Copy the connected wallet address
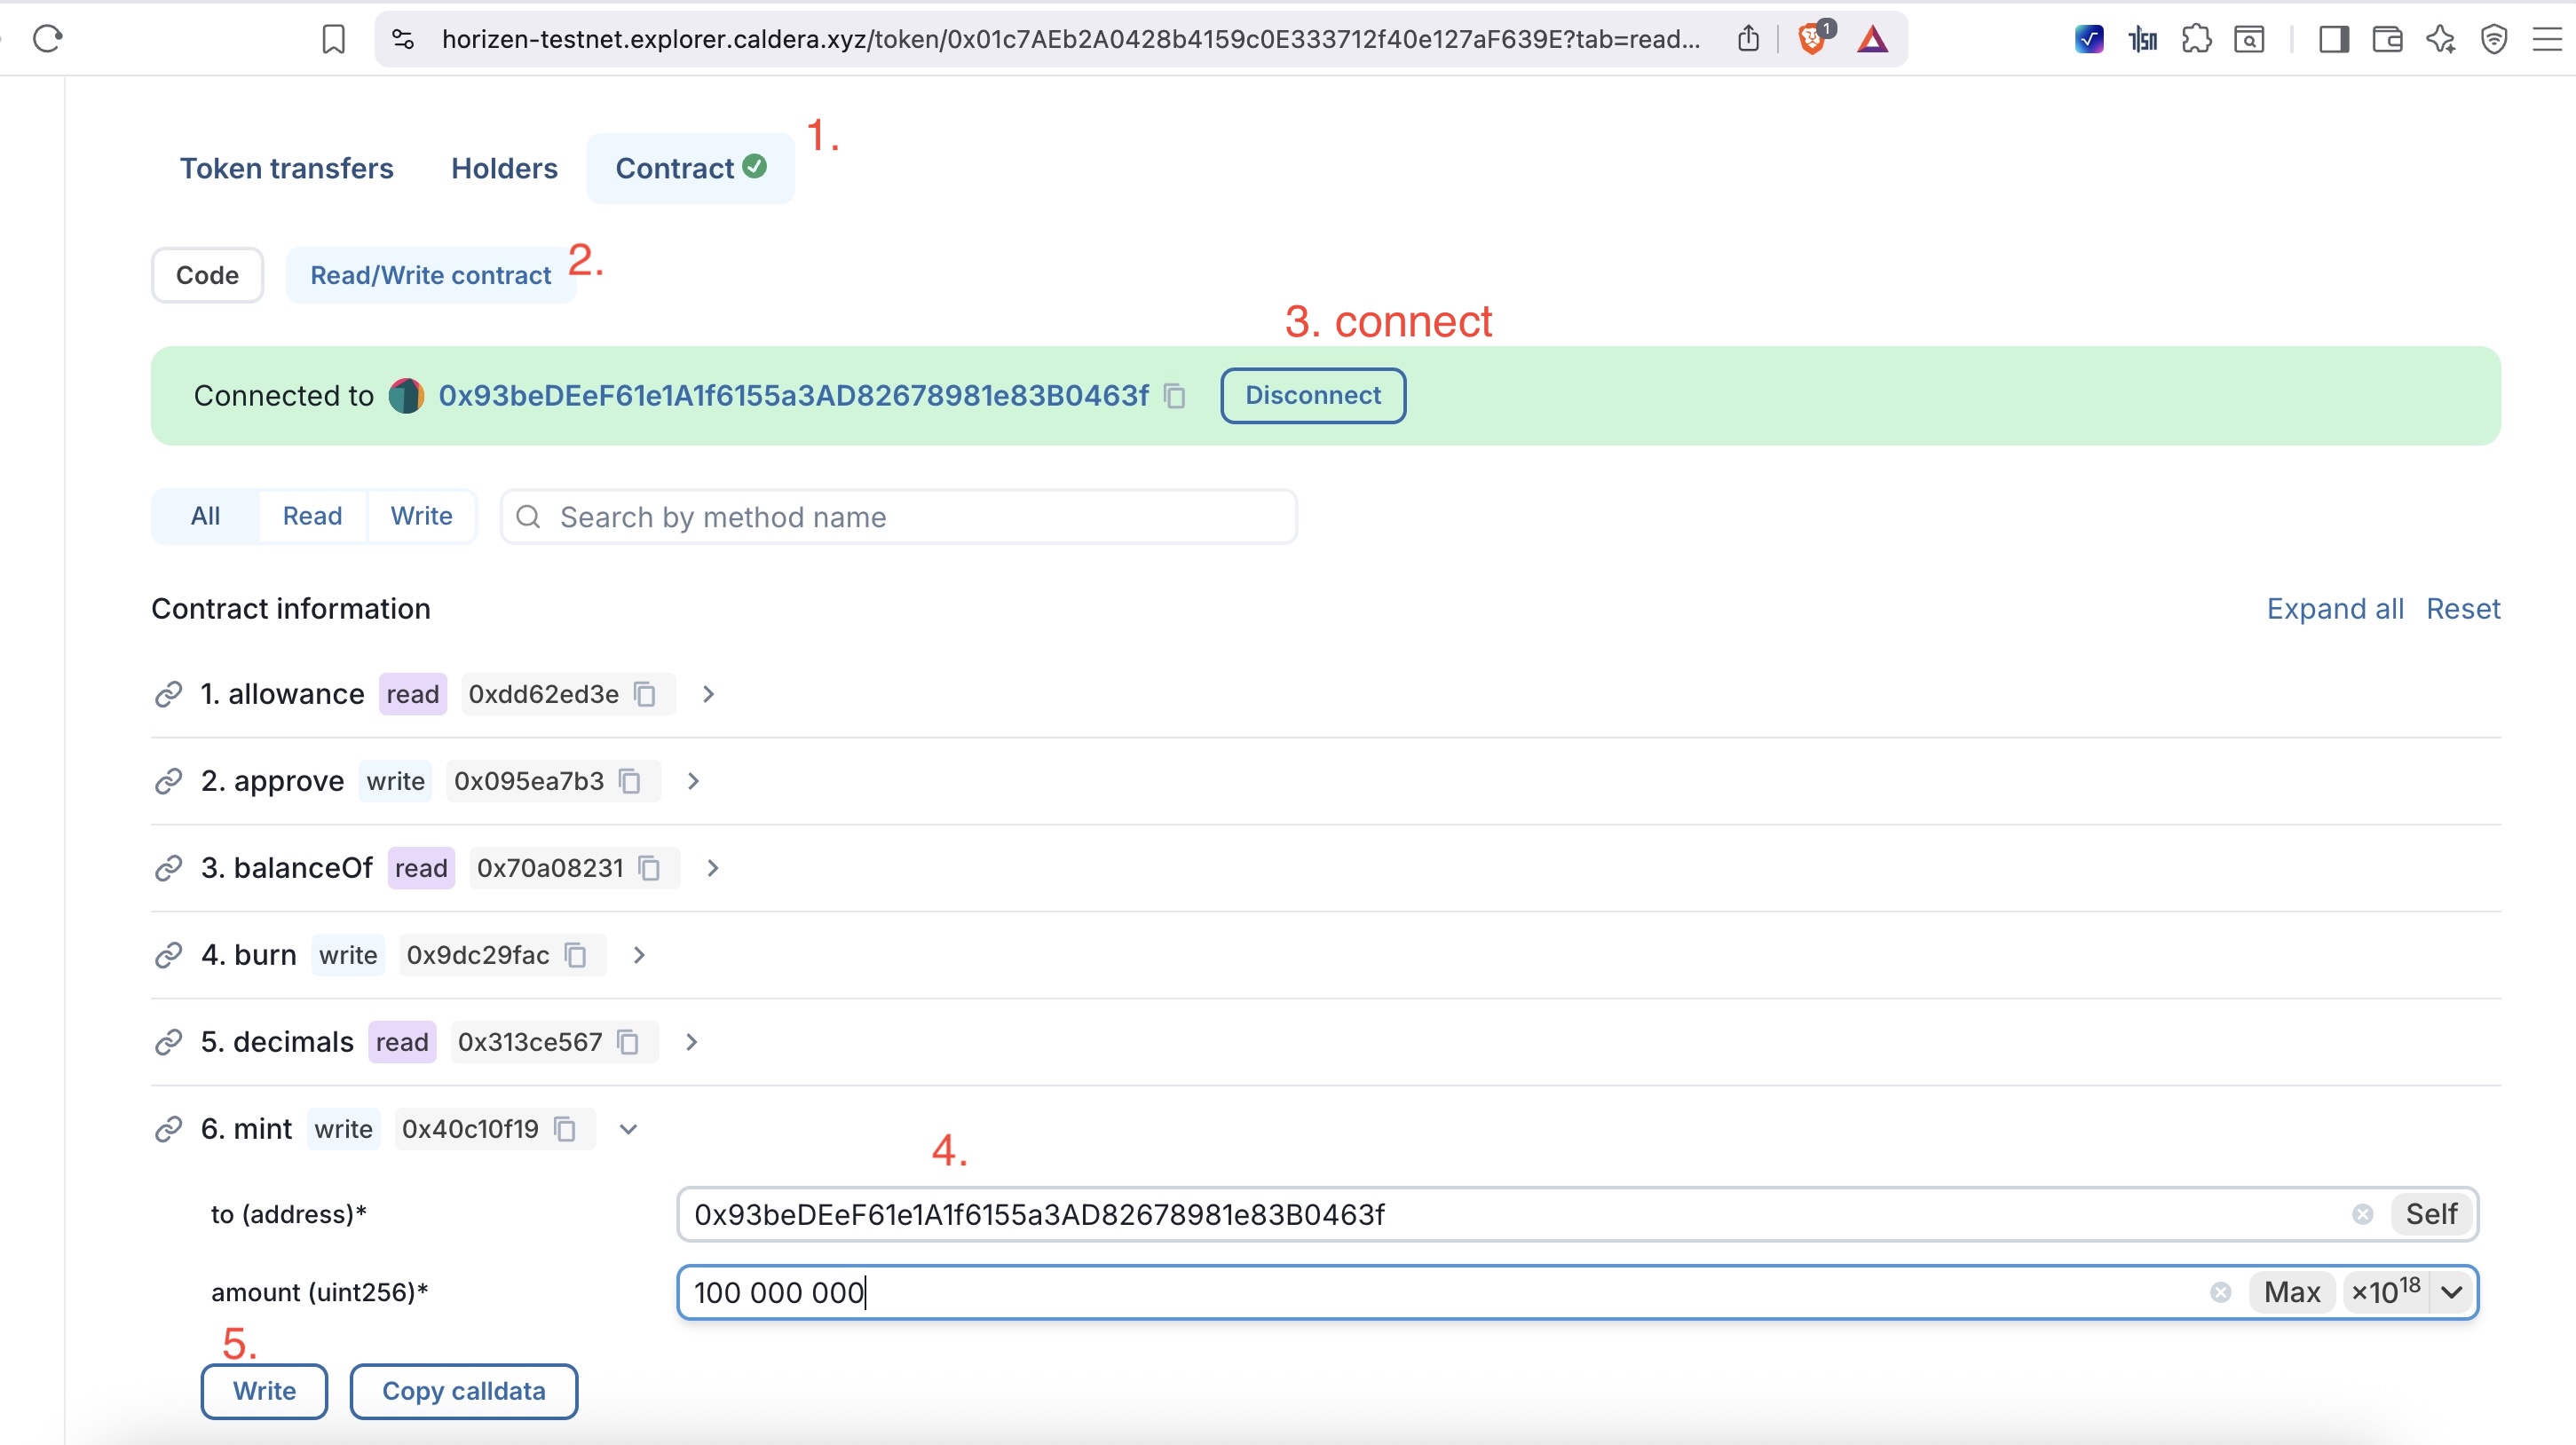2576x1445 pixels. point(1175,396)
